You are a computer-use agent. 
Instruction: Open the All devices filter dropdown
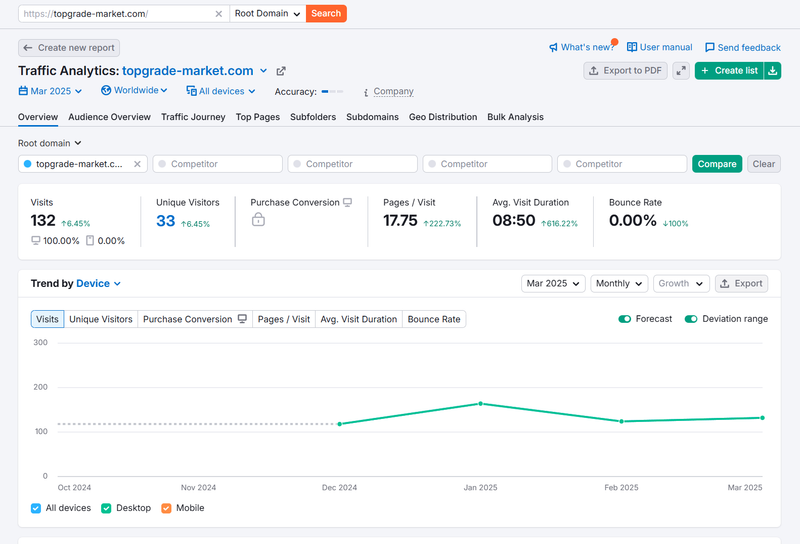(220, 91)
